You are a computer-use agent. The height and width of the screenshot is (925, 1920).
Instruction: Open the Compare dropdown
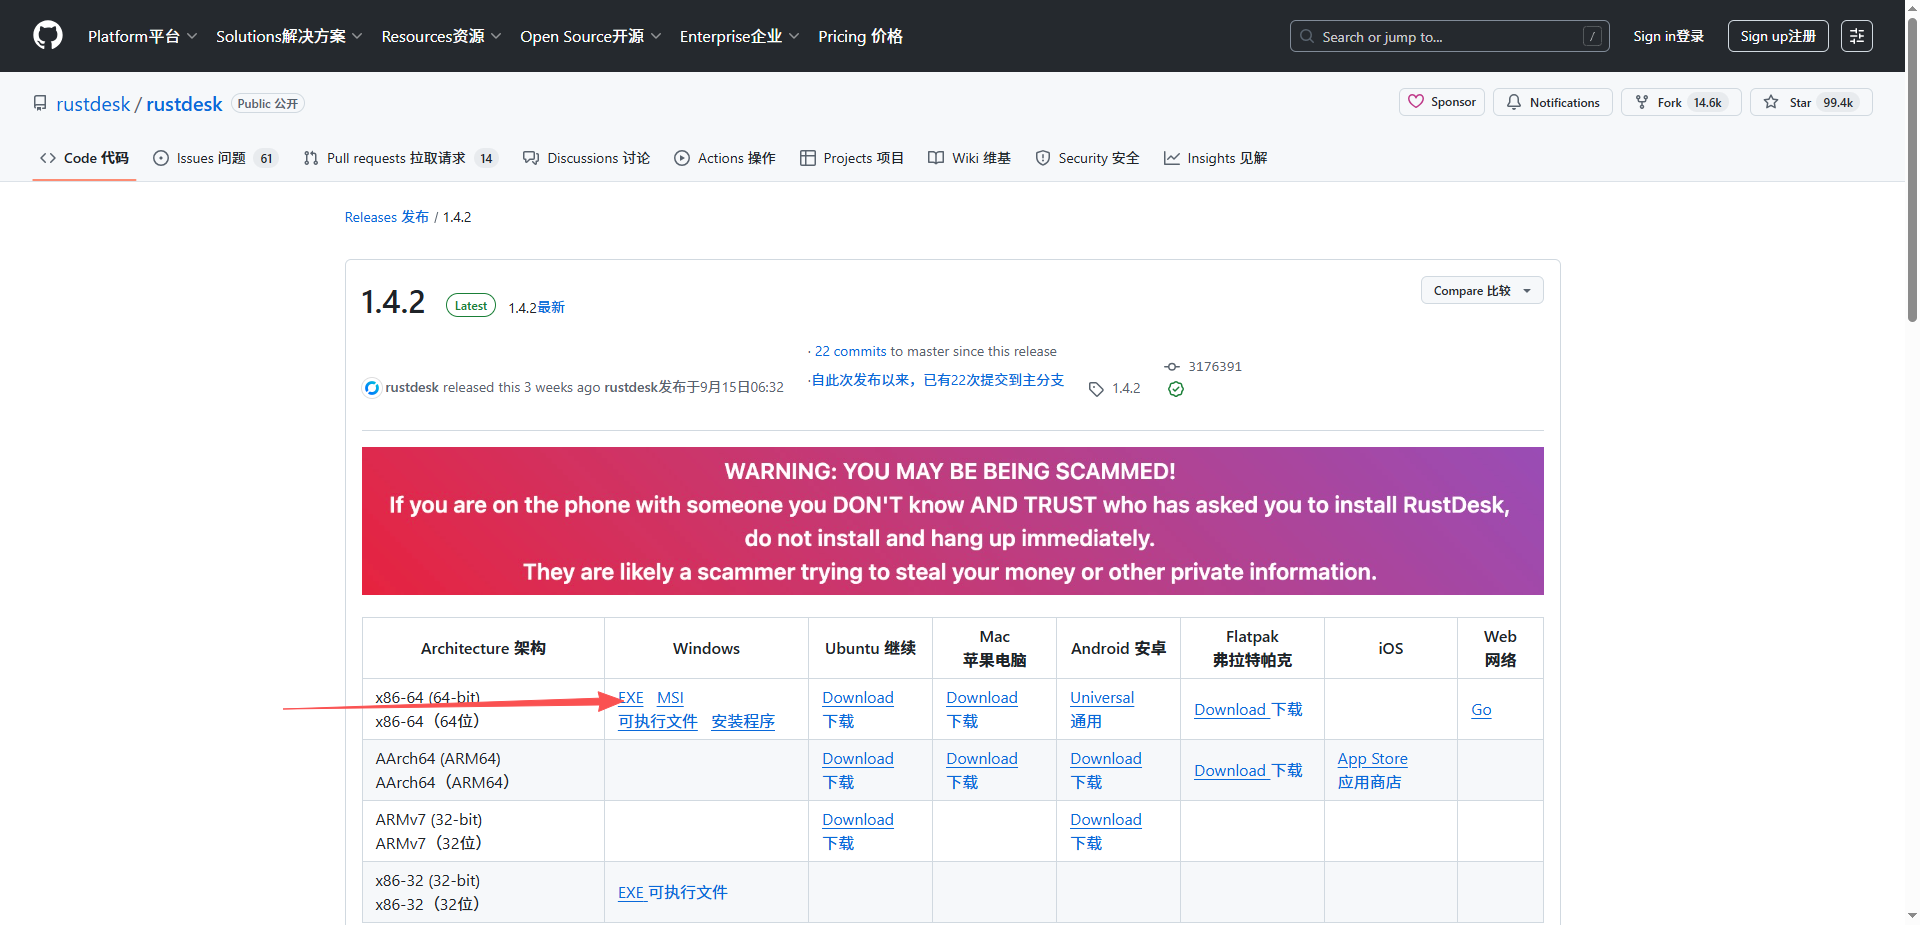pyautogui.click(x=1482, y=291)
